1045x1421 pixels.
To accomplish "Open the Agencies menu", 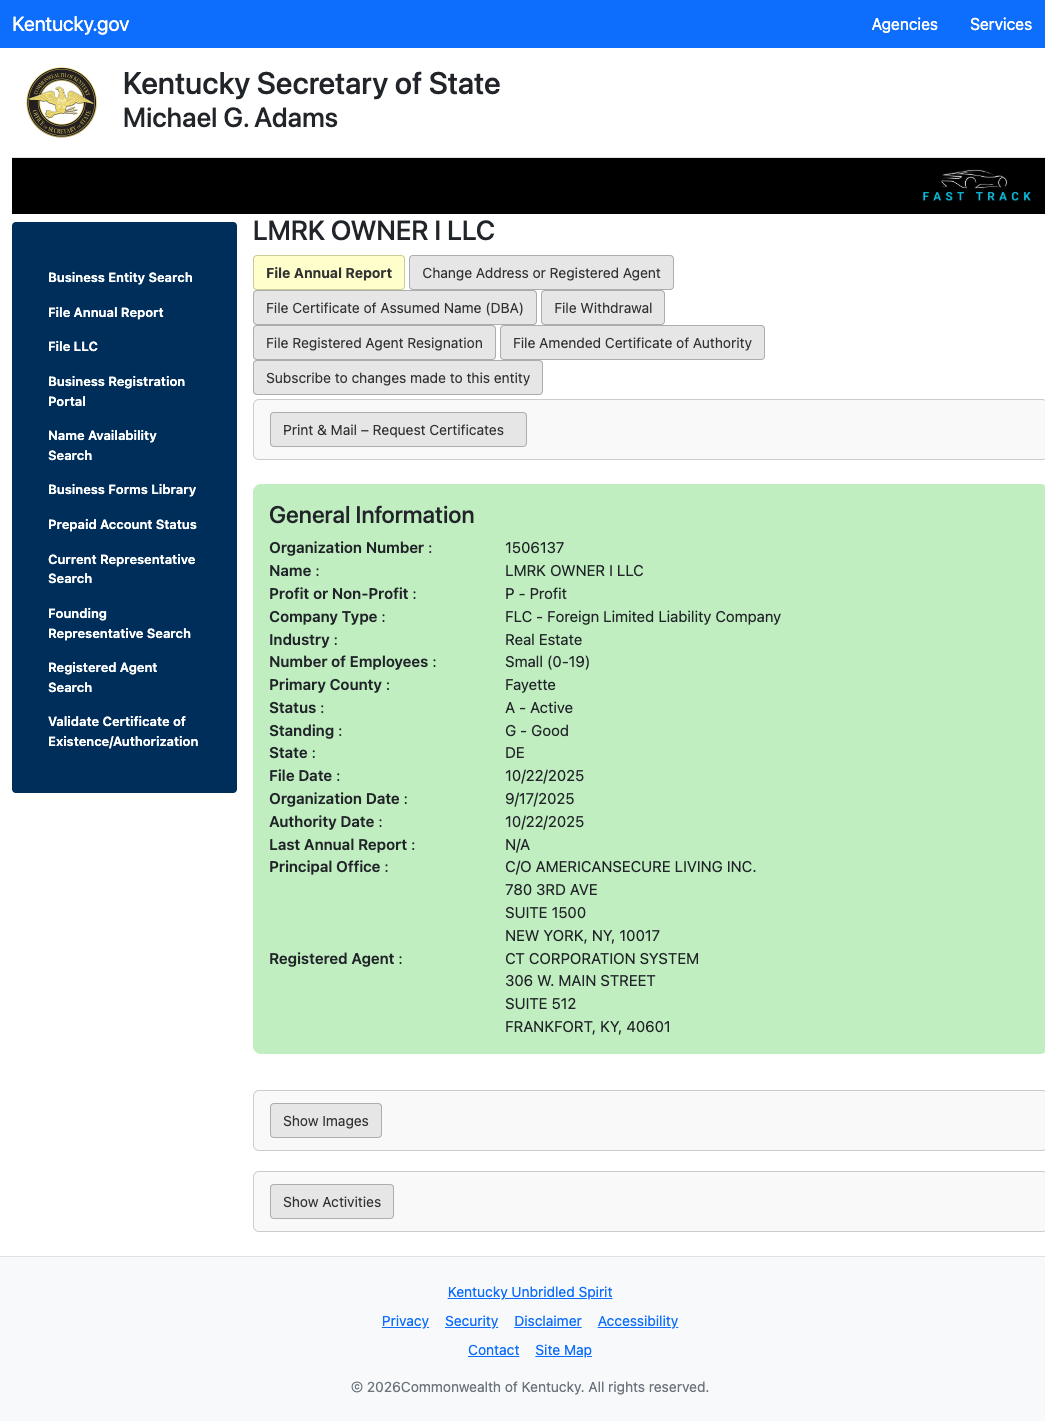I will [x=904, y=24].
